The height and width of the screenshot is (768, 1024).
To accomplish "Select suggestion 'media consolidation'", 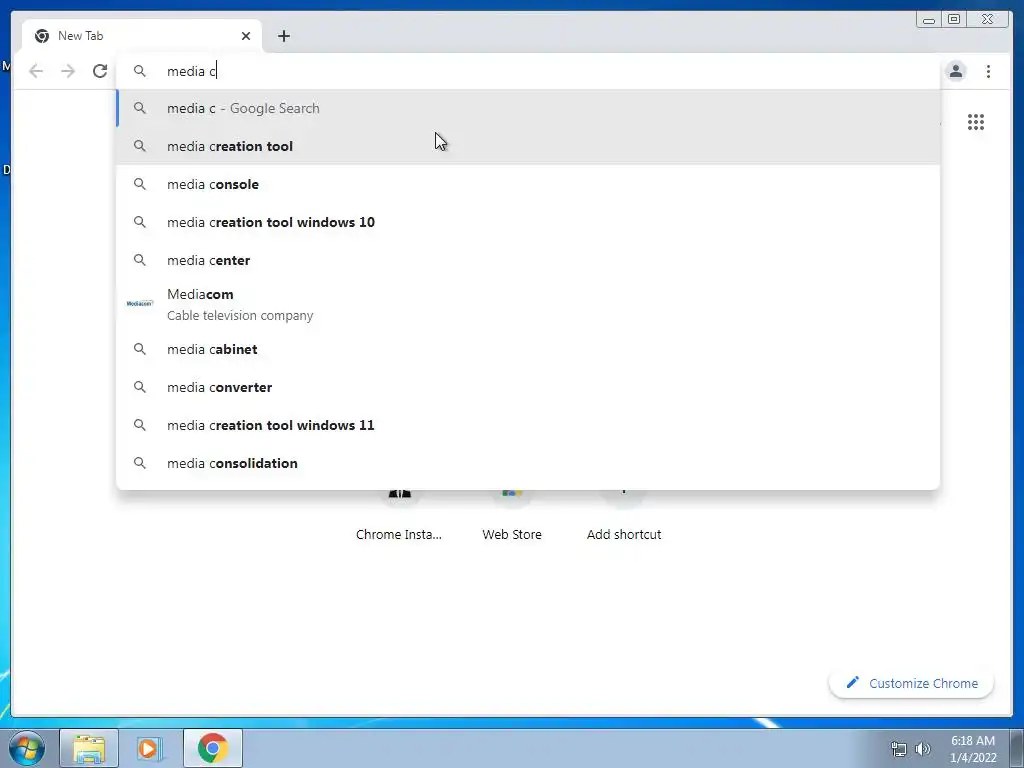I will click(x=528, y=463).
